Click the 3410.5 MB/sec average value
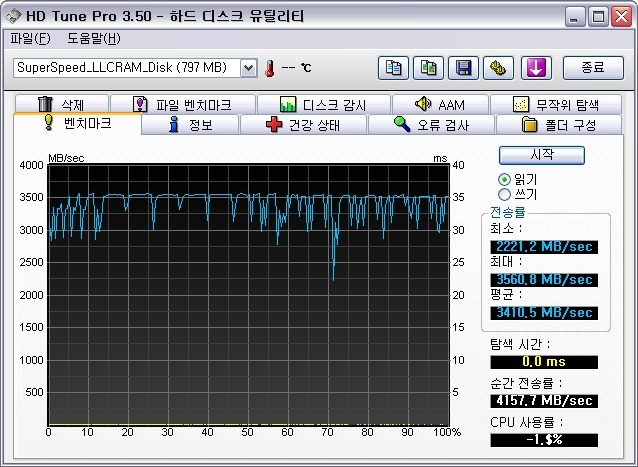The height and width of the screenshot is (467, 638). [x=544, y=313]
